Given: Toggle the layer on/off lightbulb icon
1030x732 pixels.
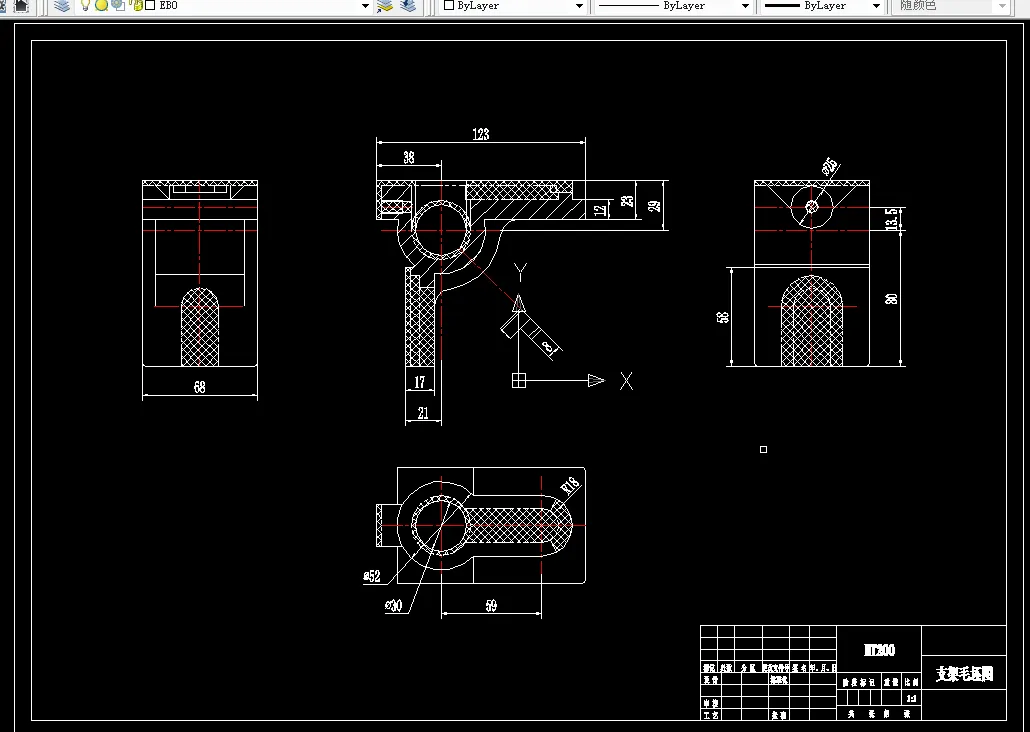Looking at the screenshot, I should click(x=85, y=6).
